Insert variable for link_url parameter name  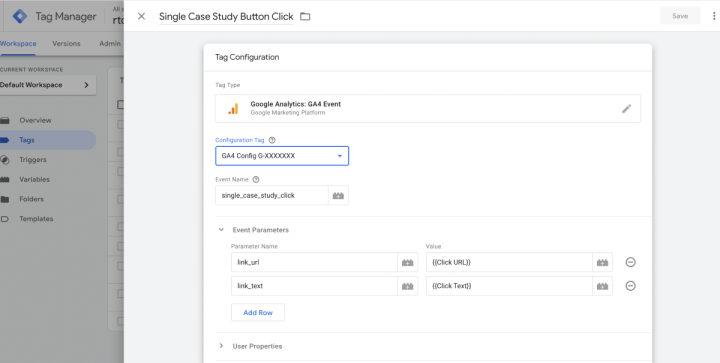[x=408, y=262]
